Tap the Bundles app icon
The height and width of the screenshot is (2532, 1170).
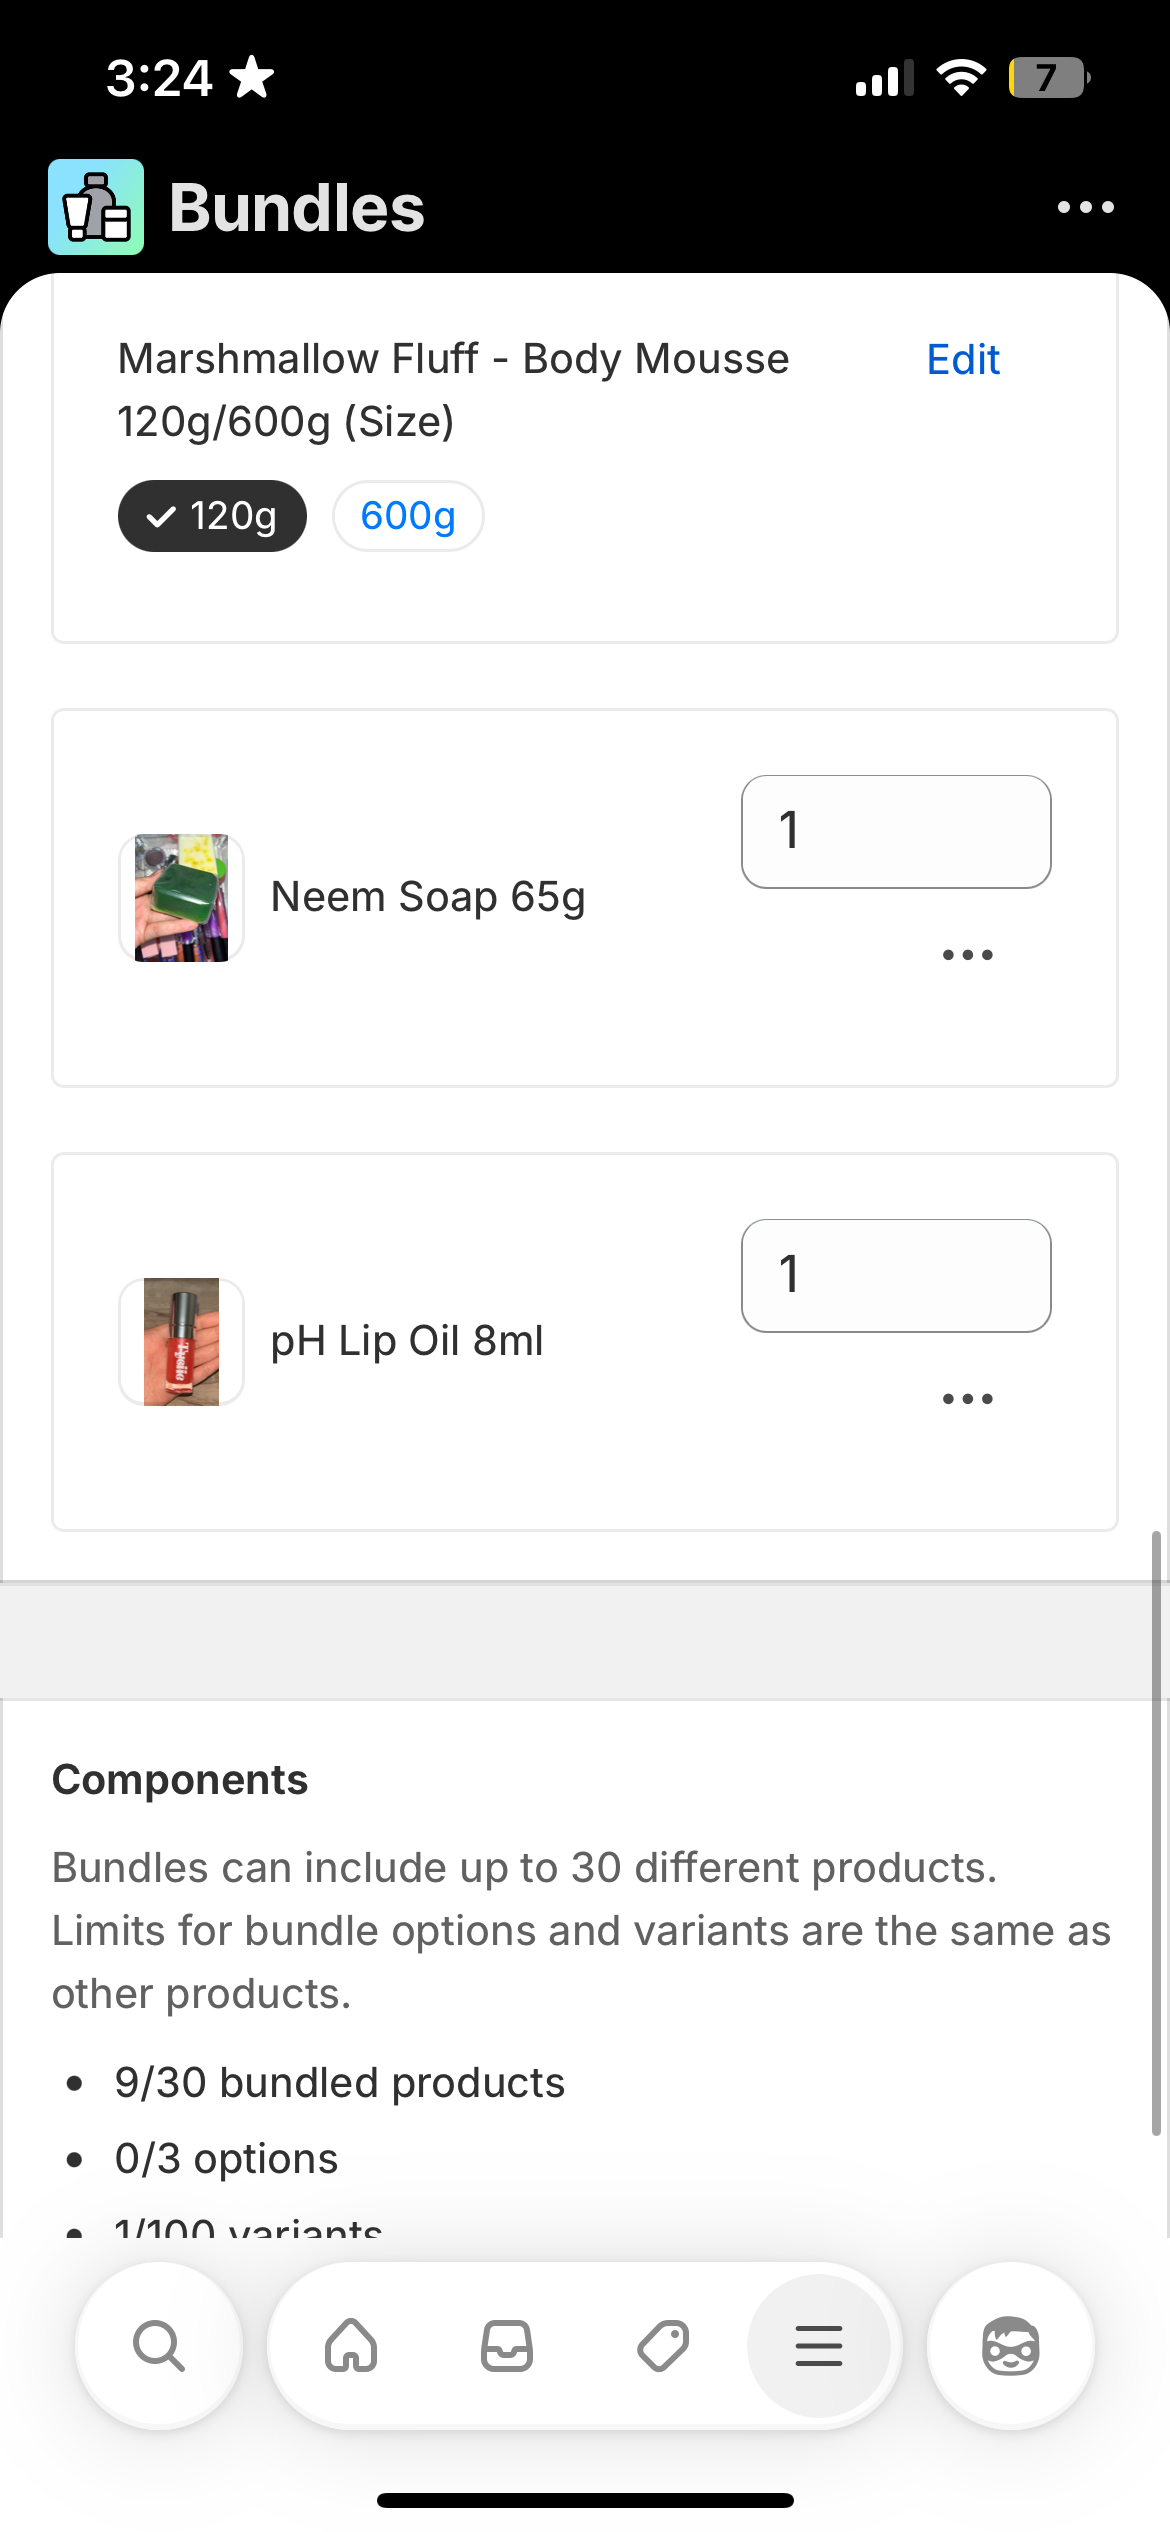(x=96, y=207)
